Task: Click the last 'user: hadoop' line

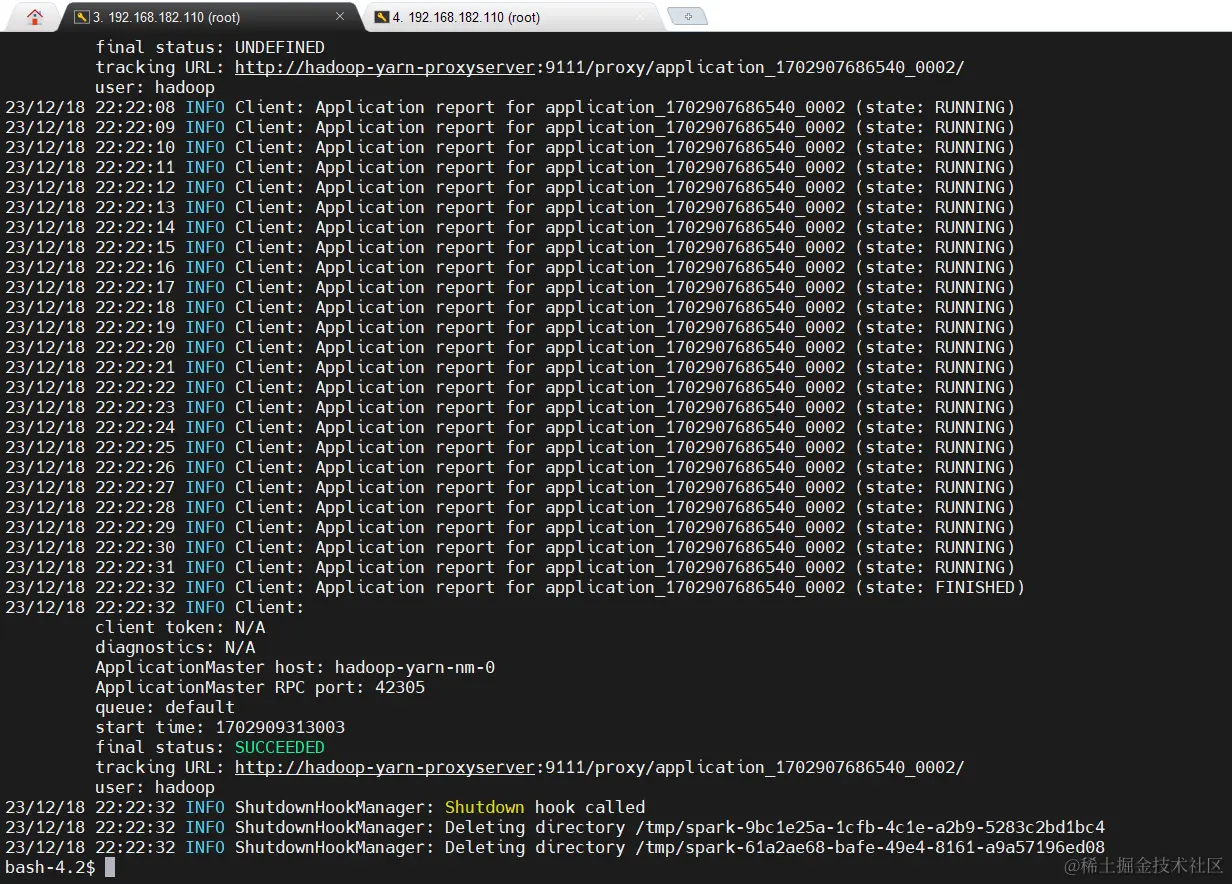Action: pos(155,787)
